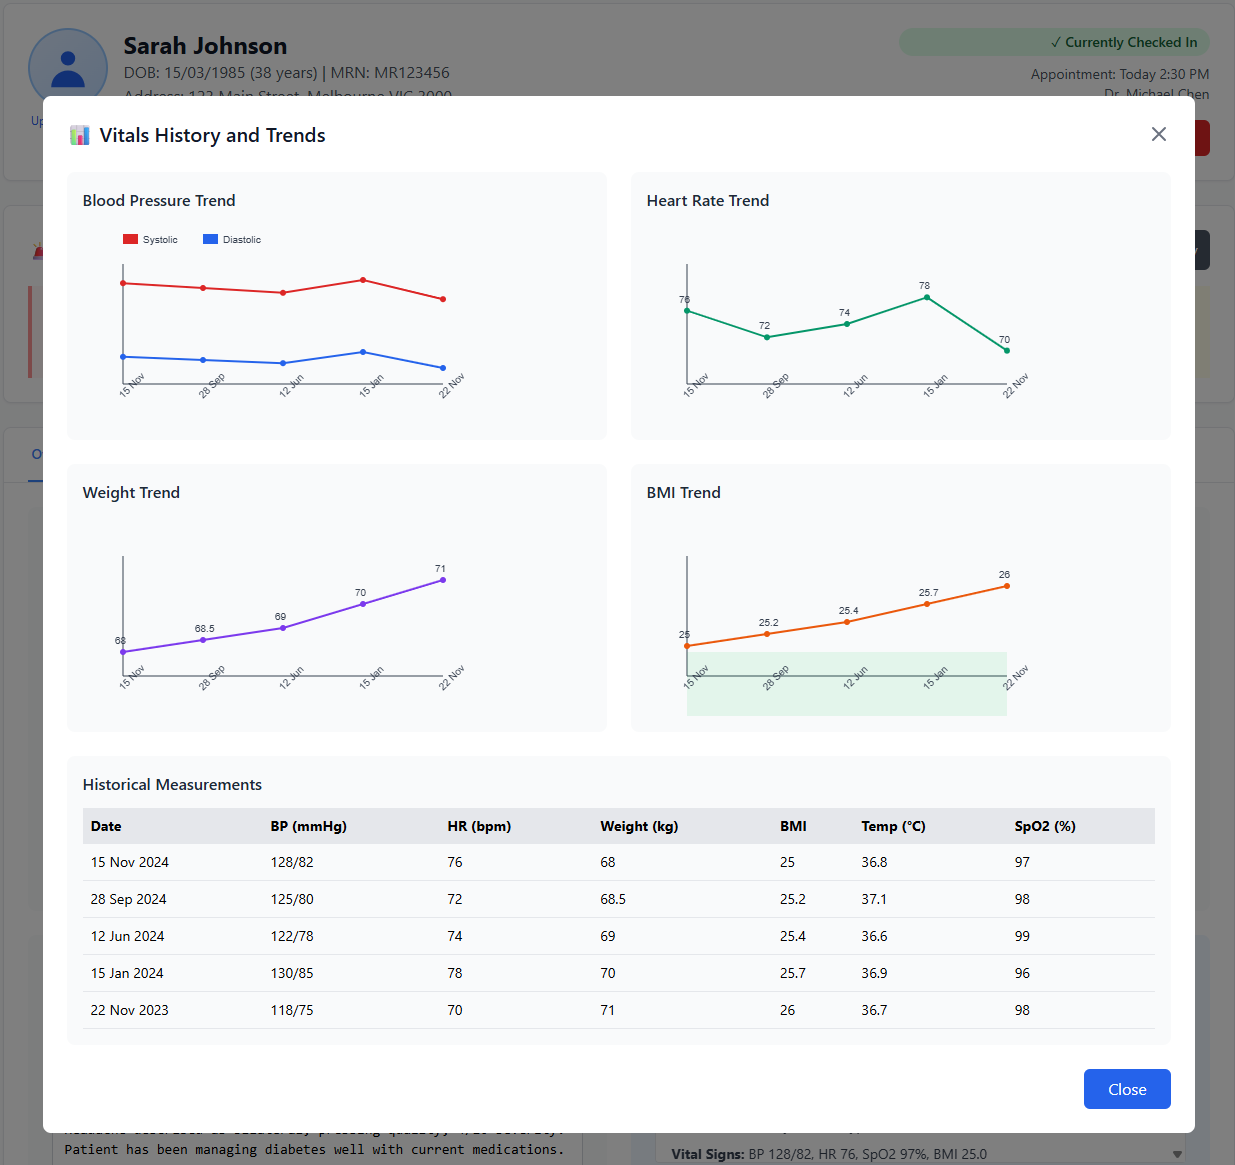Click the blue Diastolic legend color box
The width and height of the screenshot is (1235, 1165).
click(210, 240)
